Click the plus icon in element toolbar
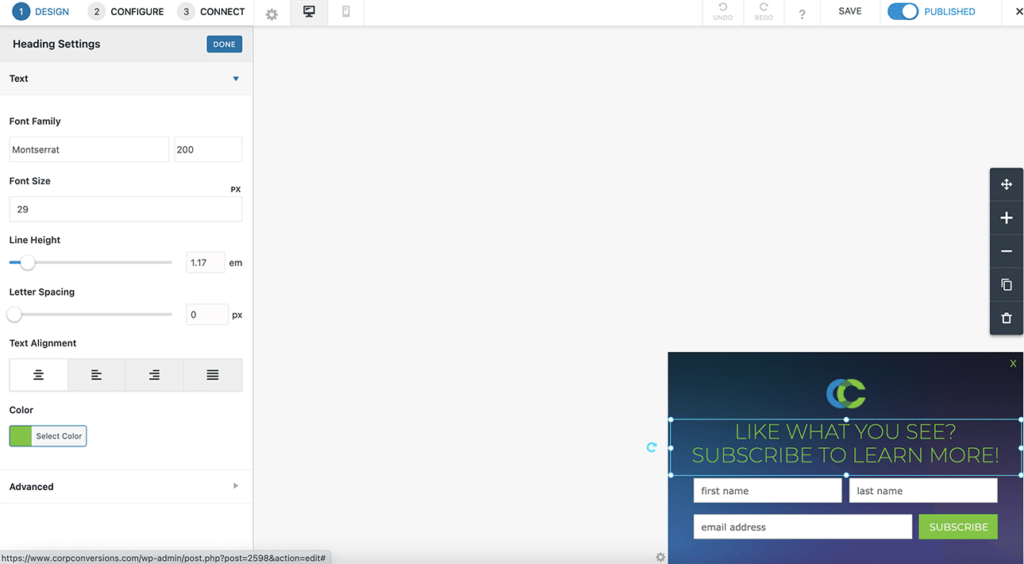The image size is (1024, 564). [x=1006, y=218]
